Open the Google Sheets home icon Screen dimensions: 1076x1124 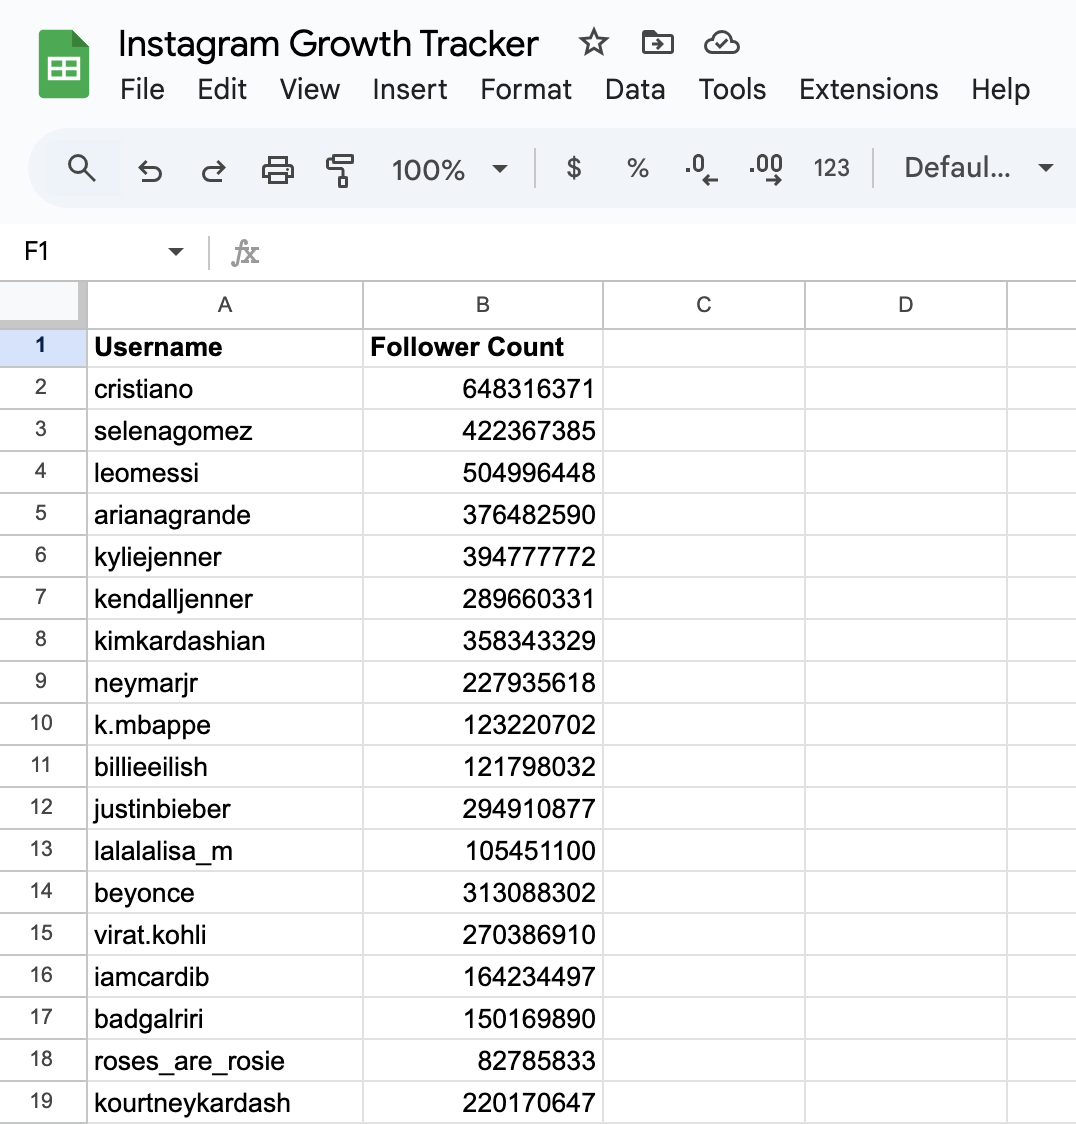coord(64,66)
